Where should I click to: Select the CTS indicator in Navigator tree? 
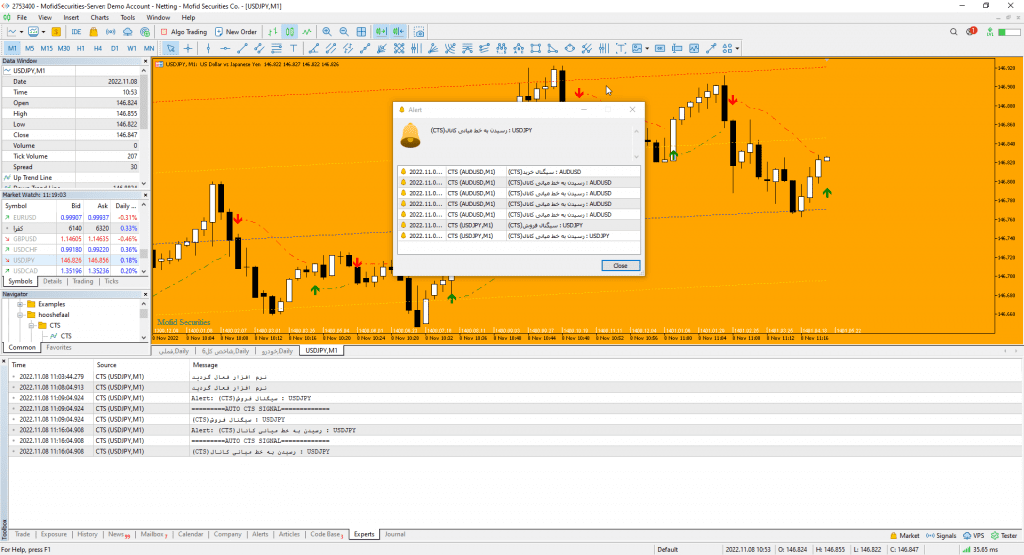[60, 336]
